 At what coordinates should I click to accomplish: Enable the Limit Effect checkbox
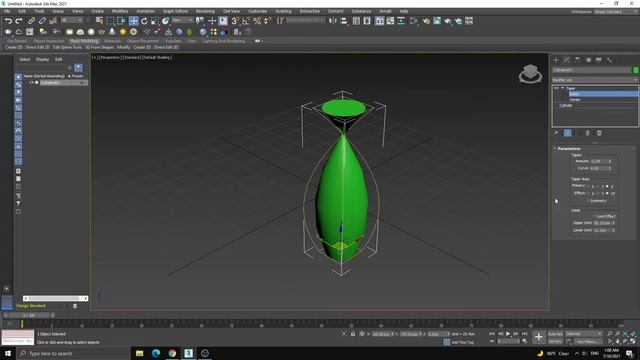pyautogui.click(x=595, y=216)
